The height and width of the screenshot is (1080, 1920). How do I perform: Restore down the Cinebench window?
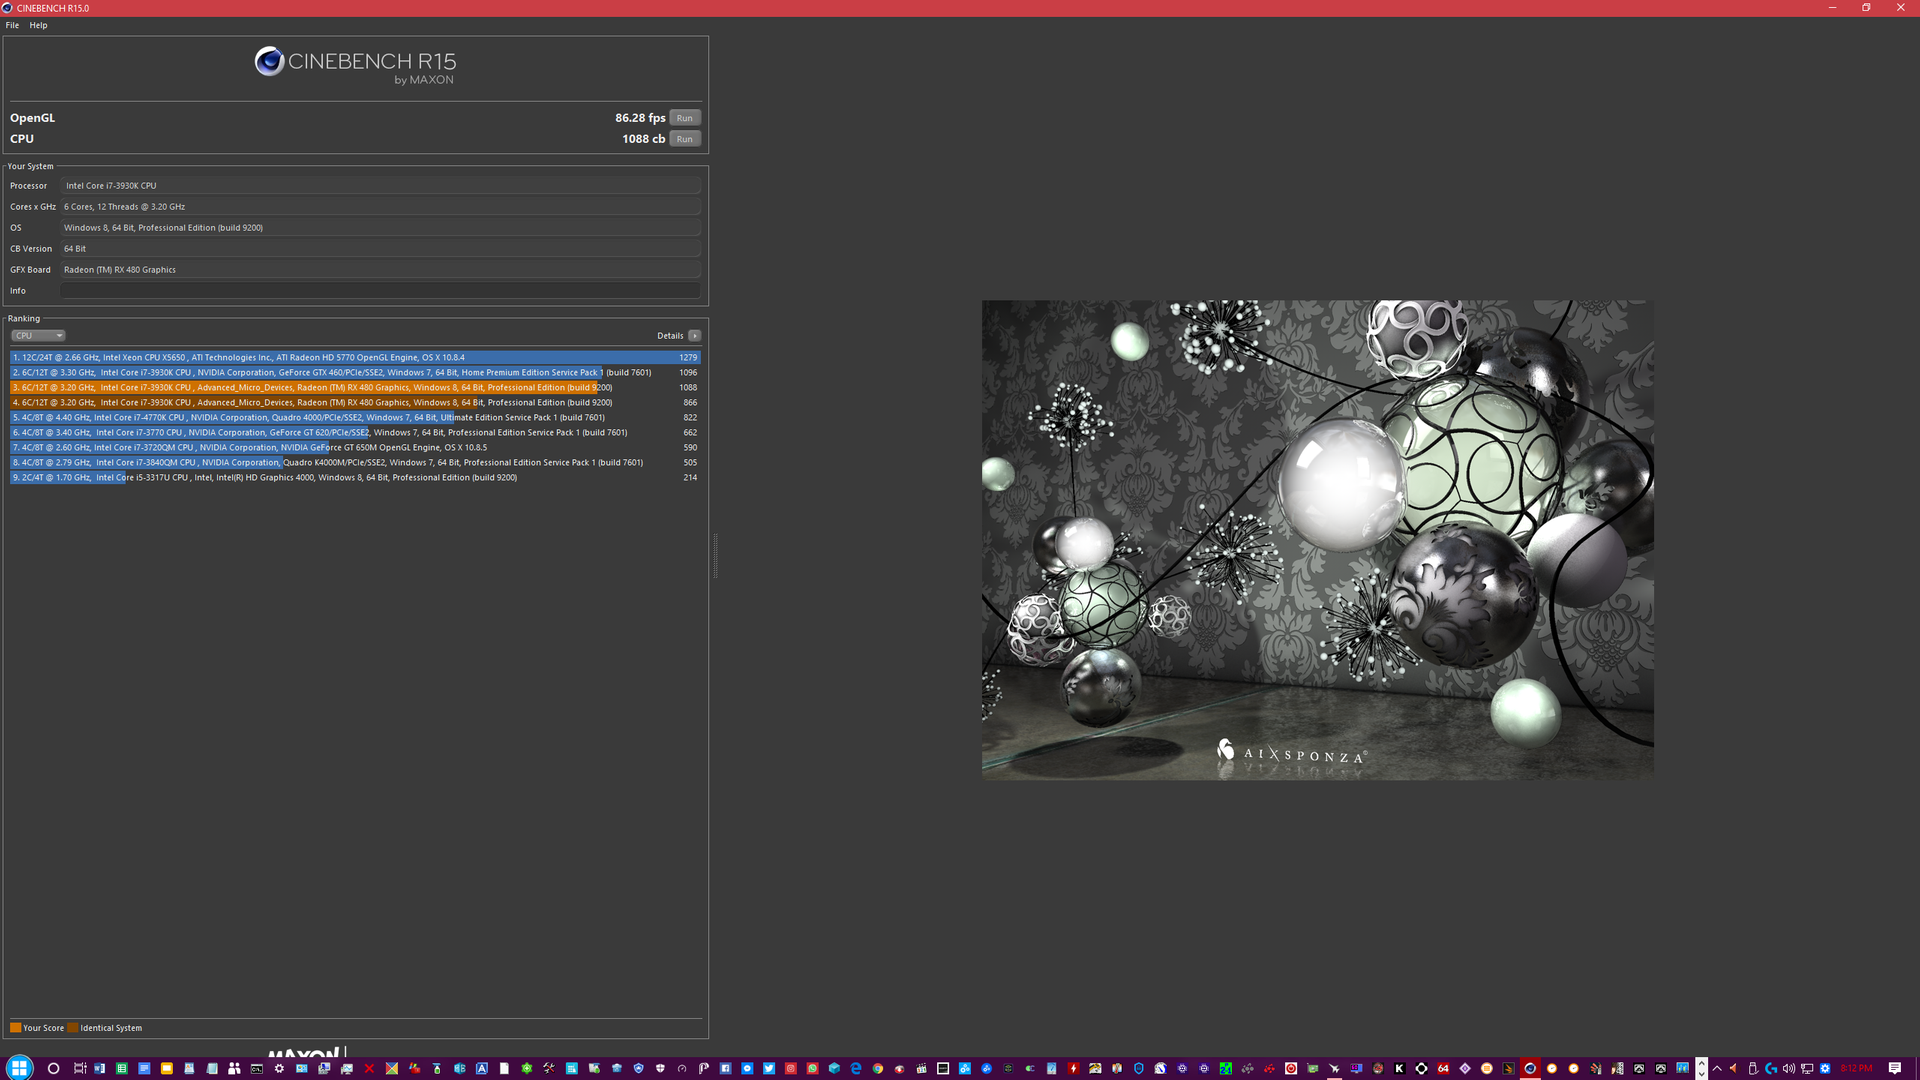[1866, 8]
